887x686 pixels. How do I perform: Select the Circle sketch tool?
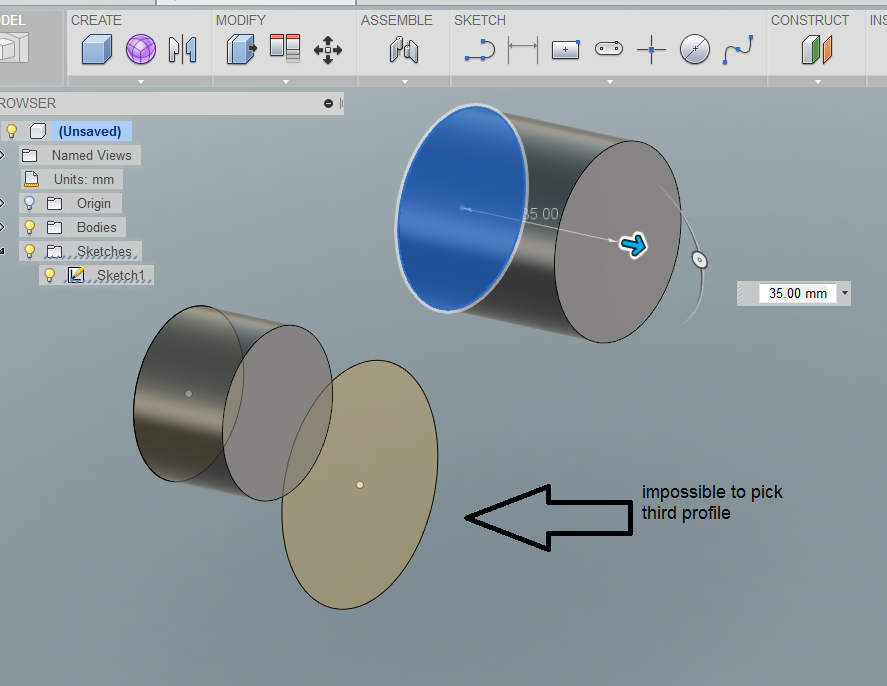[695, 50]
